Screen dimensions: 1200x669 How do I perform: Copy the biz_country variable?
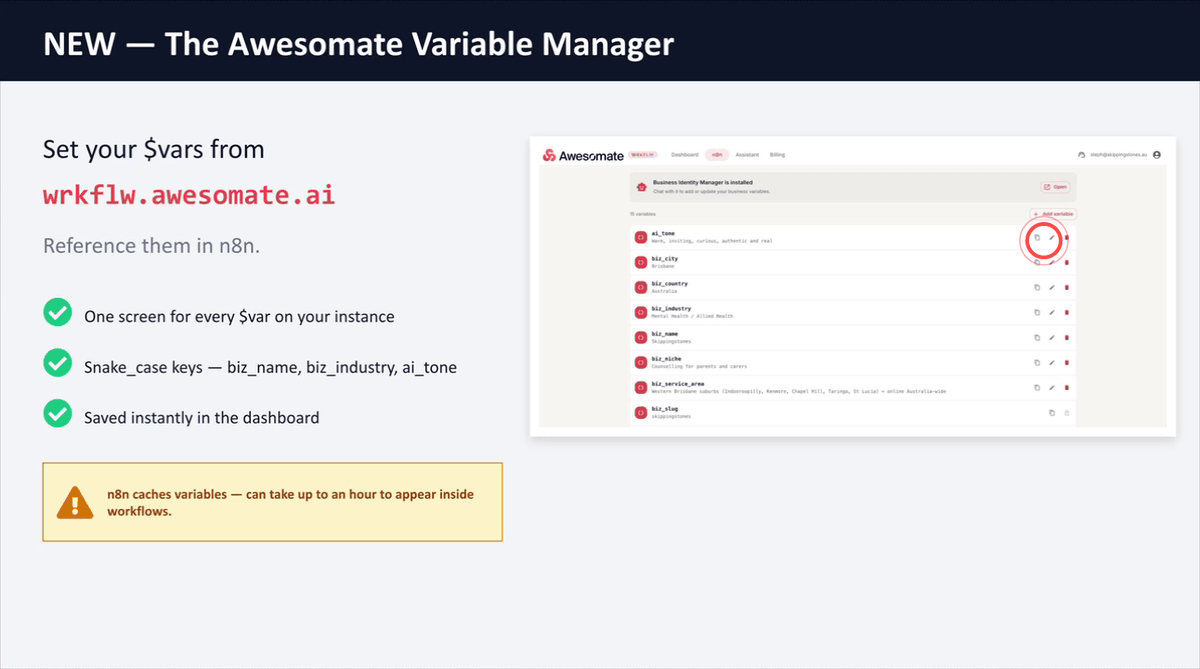(1037, 287)
